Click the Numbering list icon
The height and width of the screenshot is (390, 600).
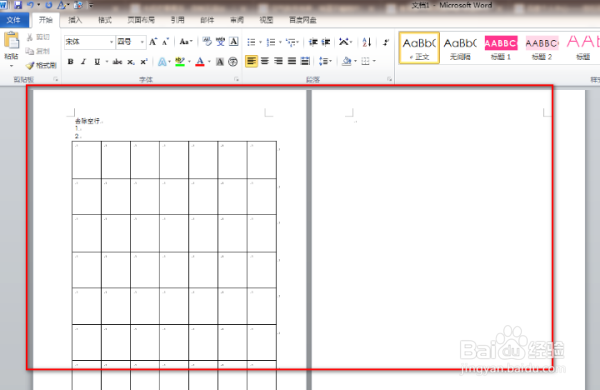pyautogui.click(x=271, y=42)
